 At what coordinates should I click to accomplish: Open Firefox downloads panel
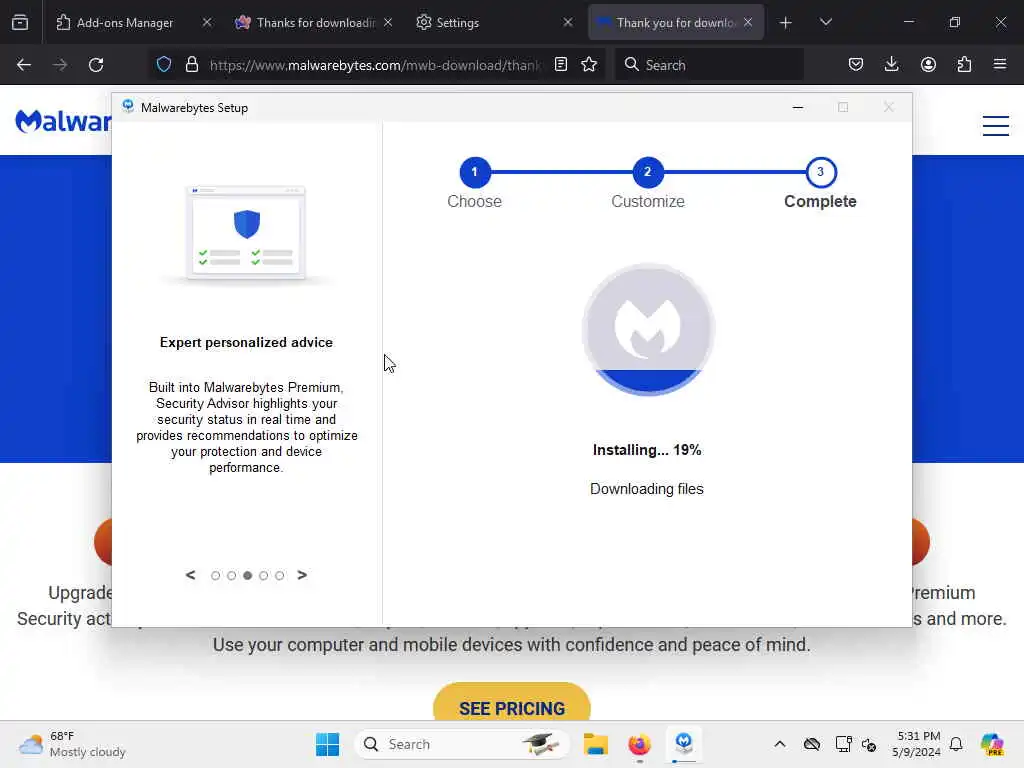(891, 65)
